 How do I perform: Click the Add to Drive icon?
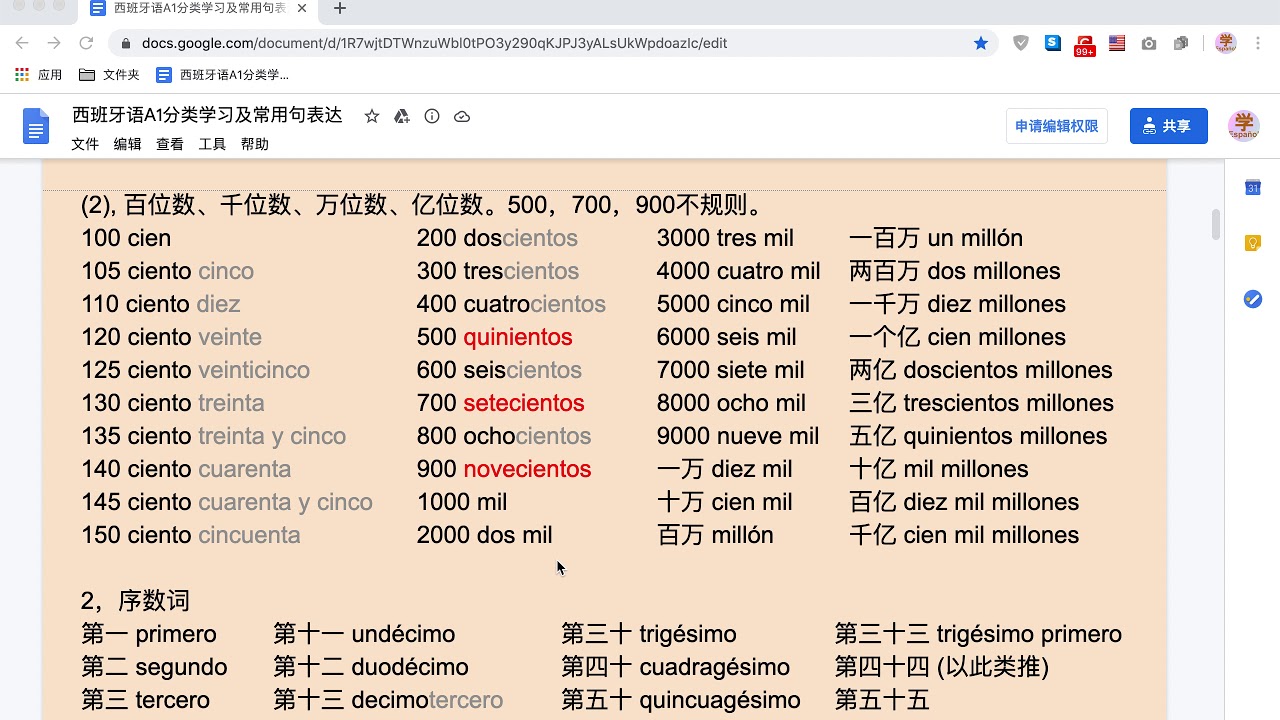coord(402,116)
